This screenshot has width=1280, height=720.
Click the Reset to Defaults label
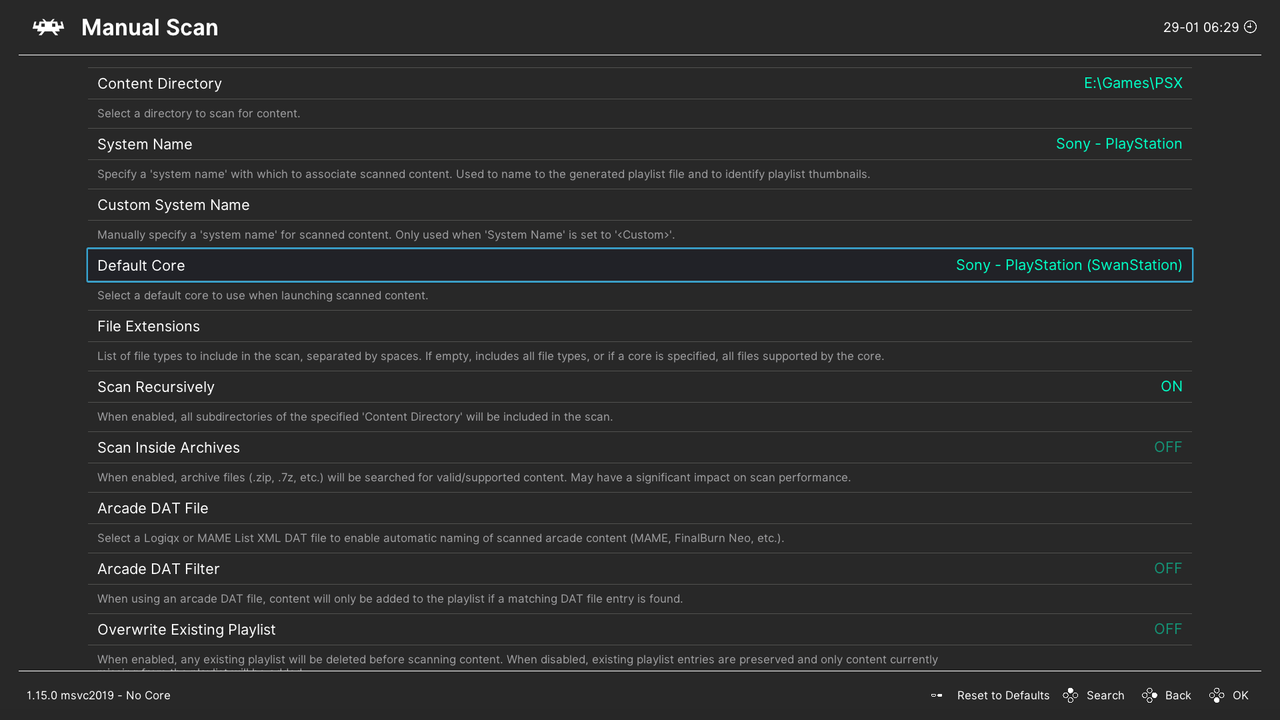click(1003, 695)
